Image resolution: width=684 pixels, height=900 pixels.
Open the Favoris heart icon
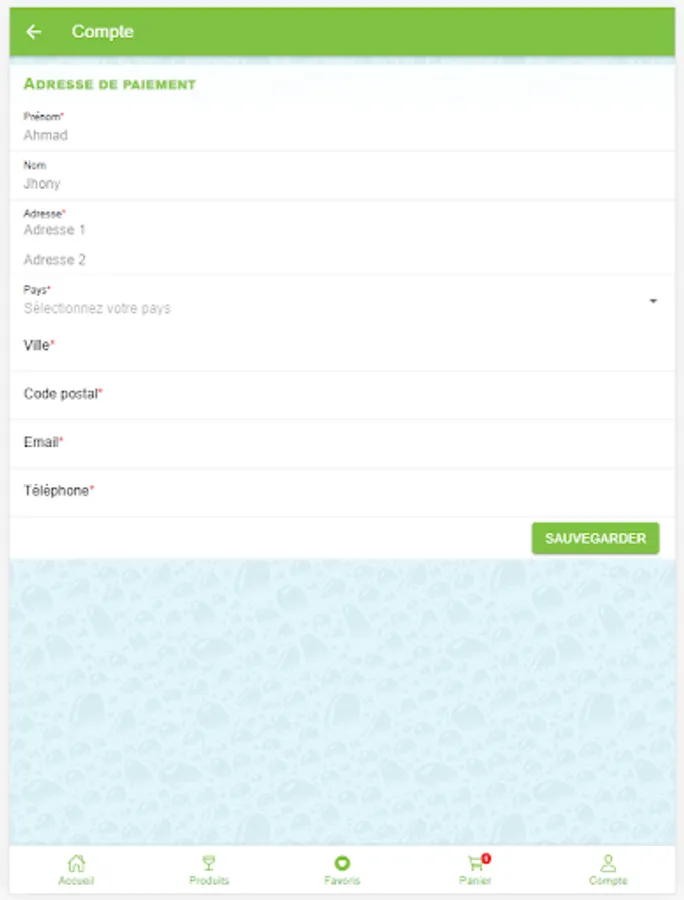pyautogui.click(x=342, y=863)
